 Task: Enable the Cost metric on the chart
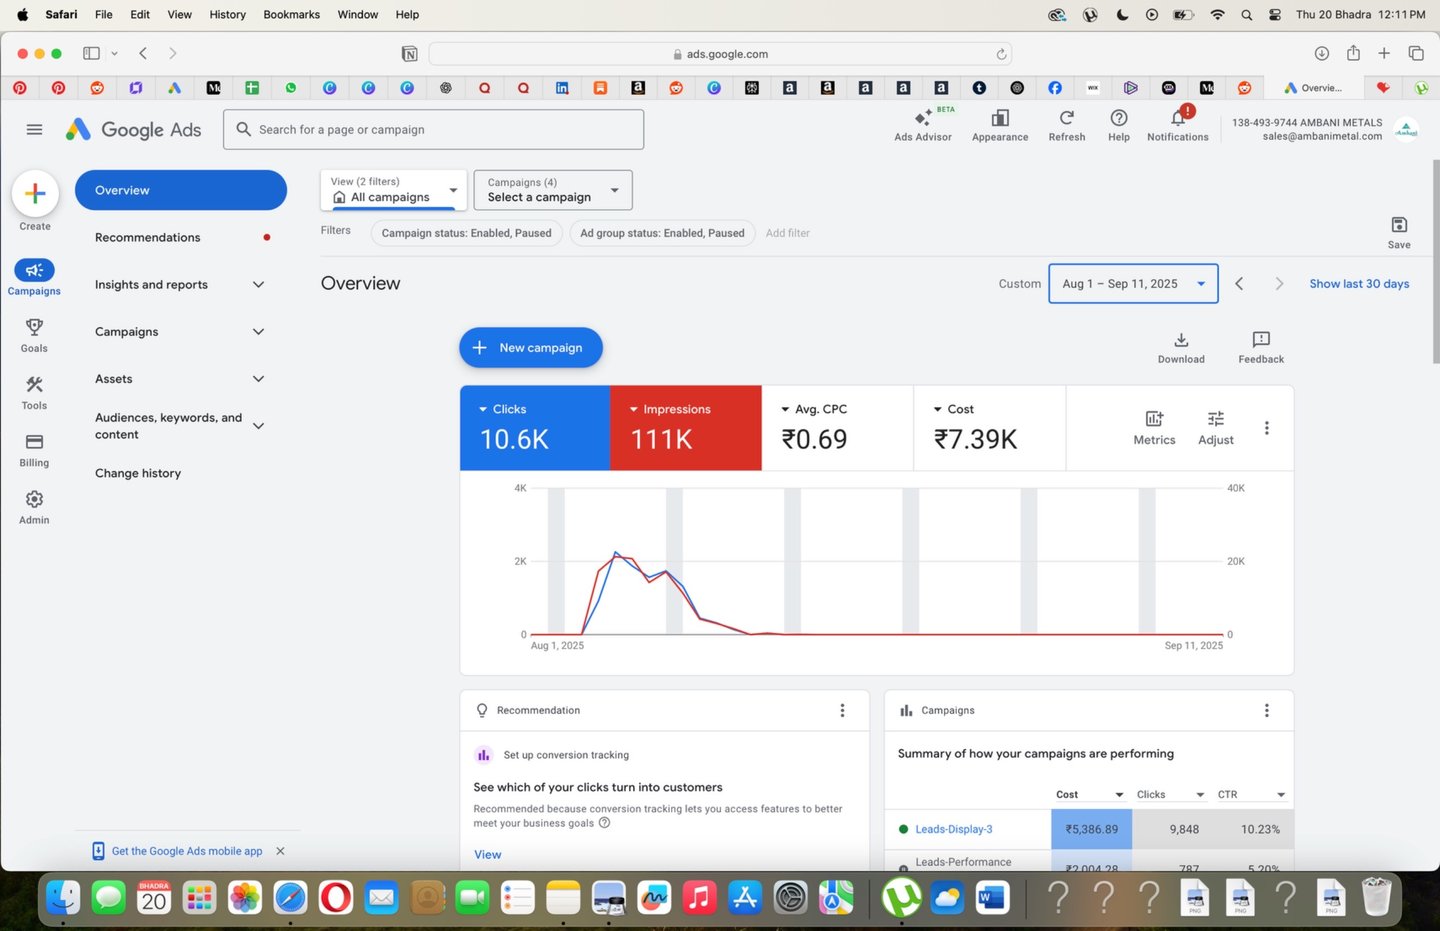click(988, 427)
